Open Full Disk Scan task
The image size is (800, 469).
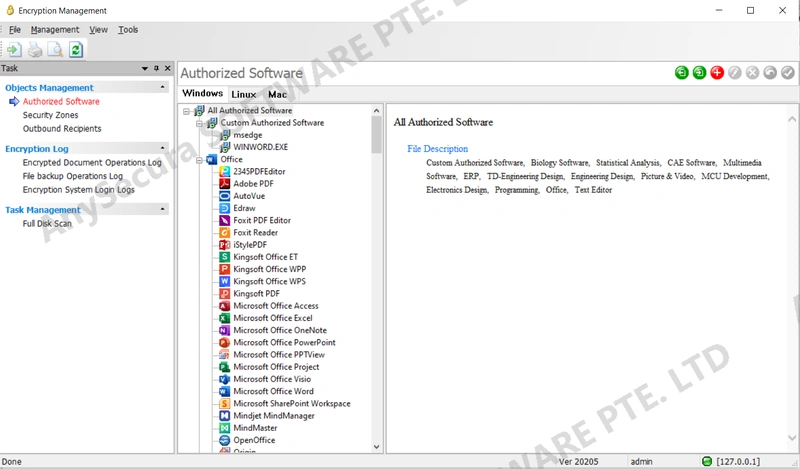(x=47, y=224)
